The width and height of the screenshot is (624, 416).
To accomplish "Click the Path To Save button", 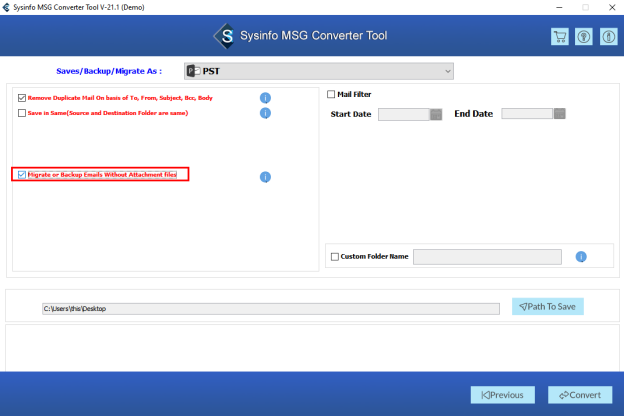I will 548,307.
